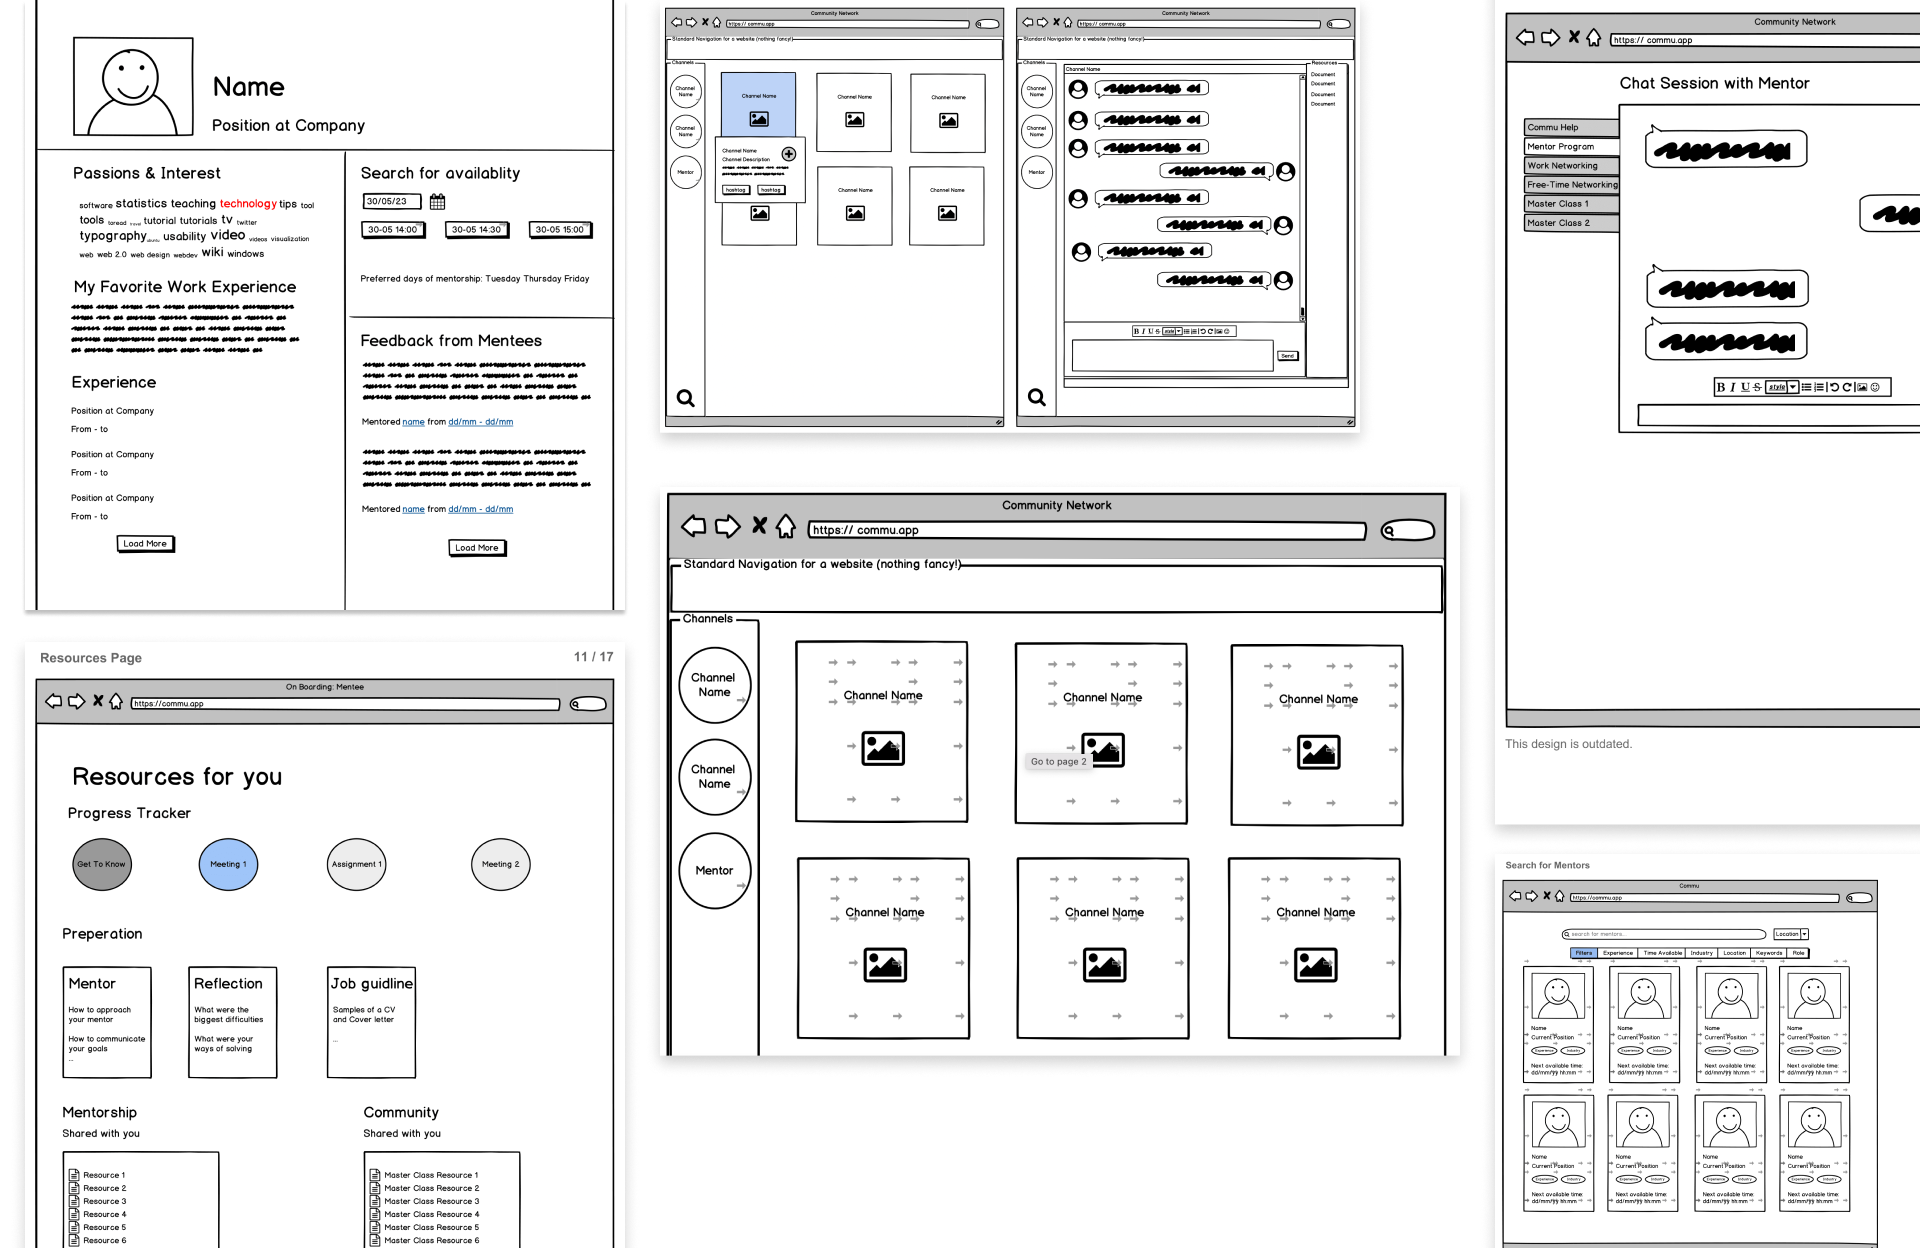The width and height of the screenshot is (1920, 1248).
Task: Open the style dropdown in Chat Session toolbar
Action: (1793, 388)
